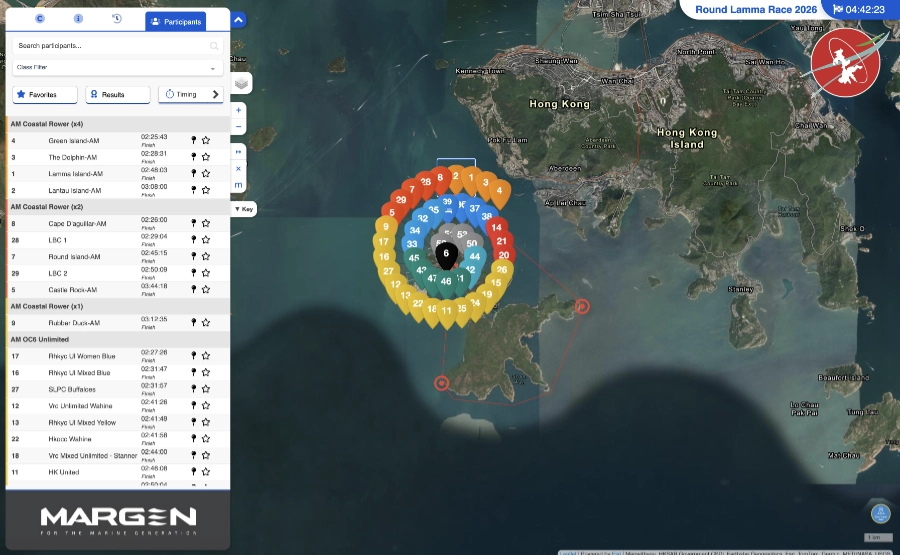Click the Search participants field
The height and width of the screenshot is (555, 900).
pos(118,45)
